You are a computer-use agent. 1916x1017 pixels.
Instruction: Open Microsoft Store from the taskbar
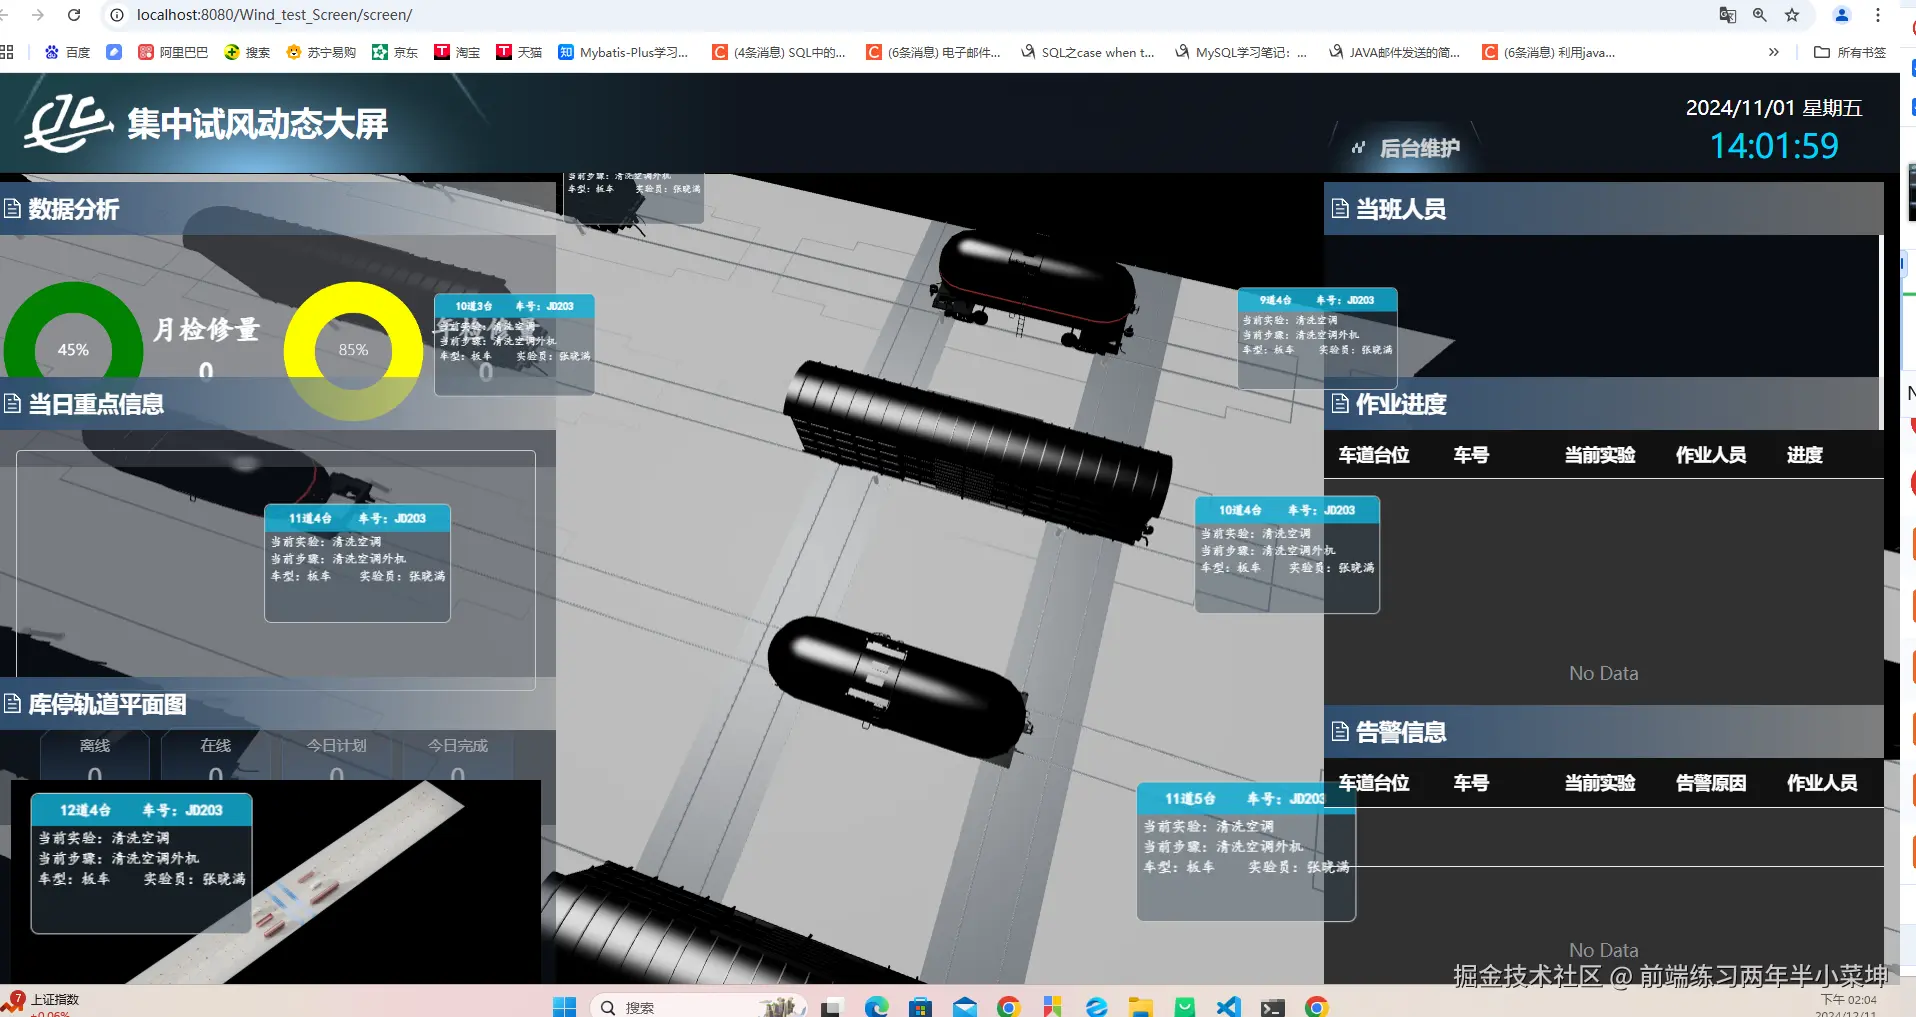coord(920,1007)
